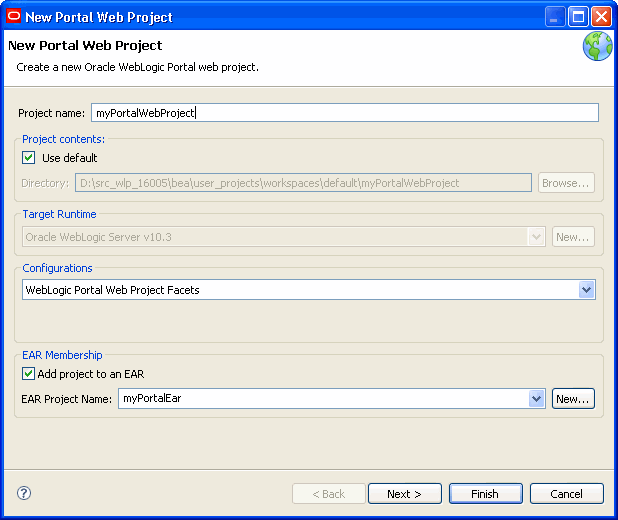Click the Configurations group label

coord(57,268)
